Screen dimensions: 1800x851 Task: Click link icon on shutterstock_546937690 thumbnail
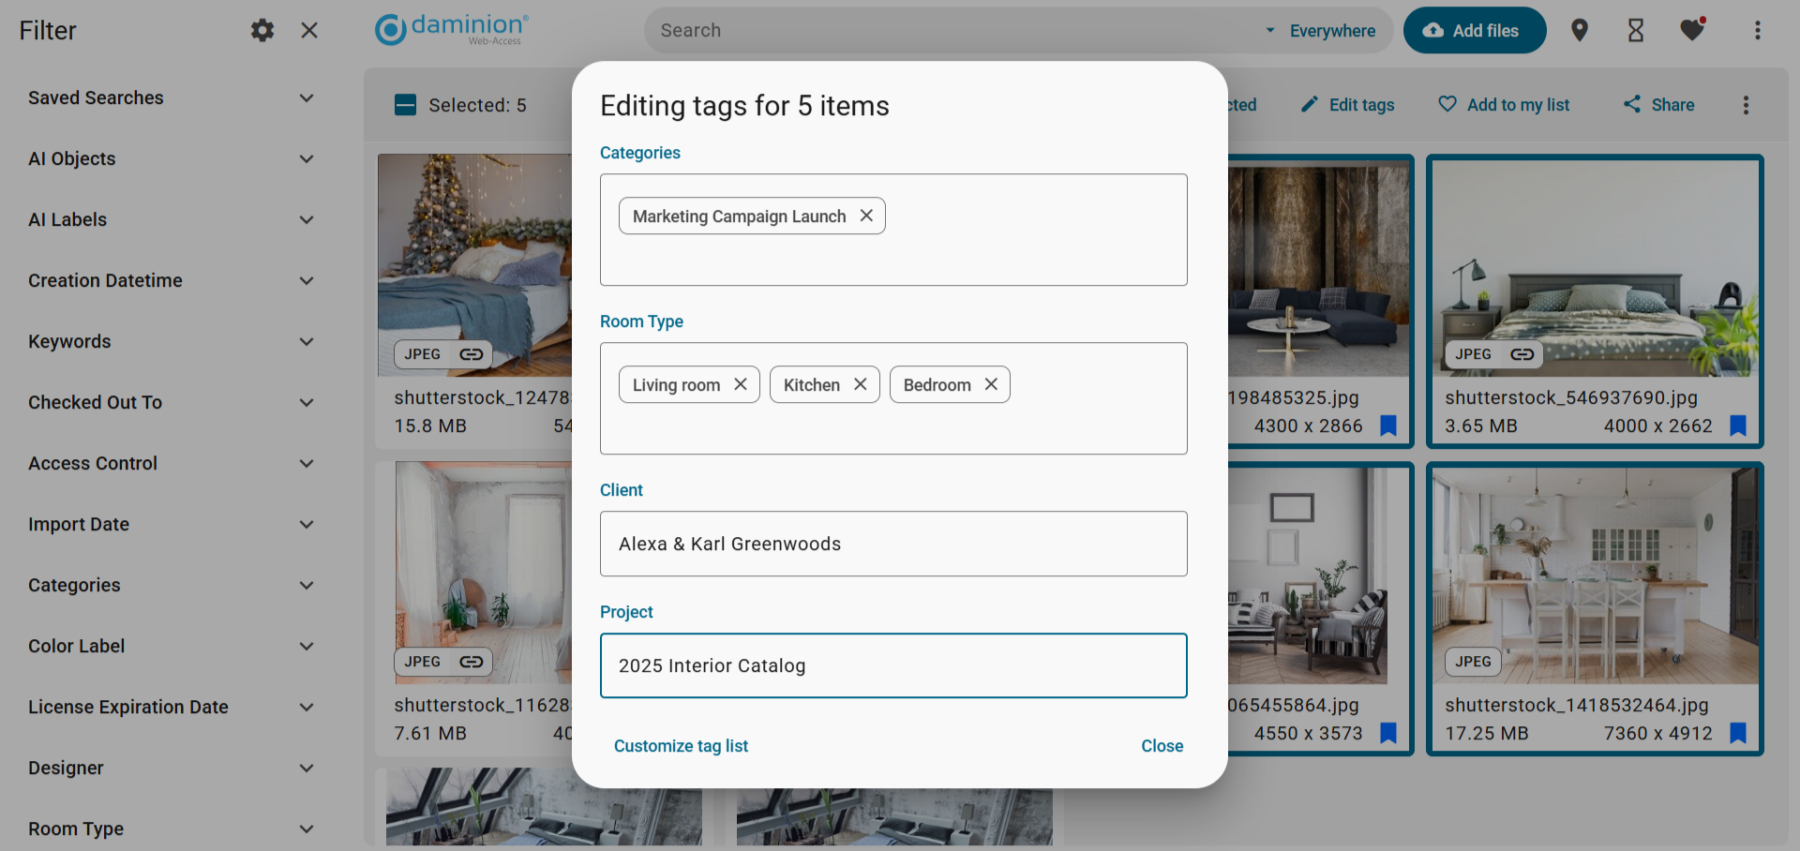point(1522,354)
